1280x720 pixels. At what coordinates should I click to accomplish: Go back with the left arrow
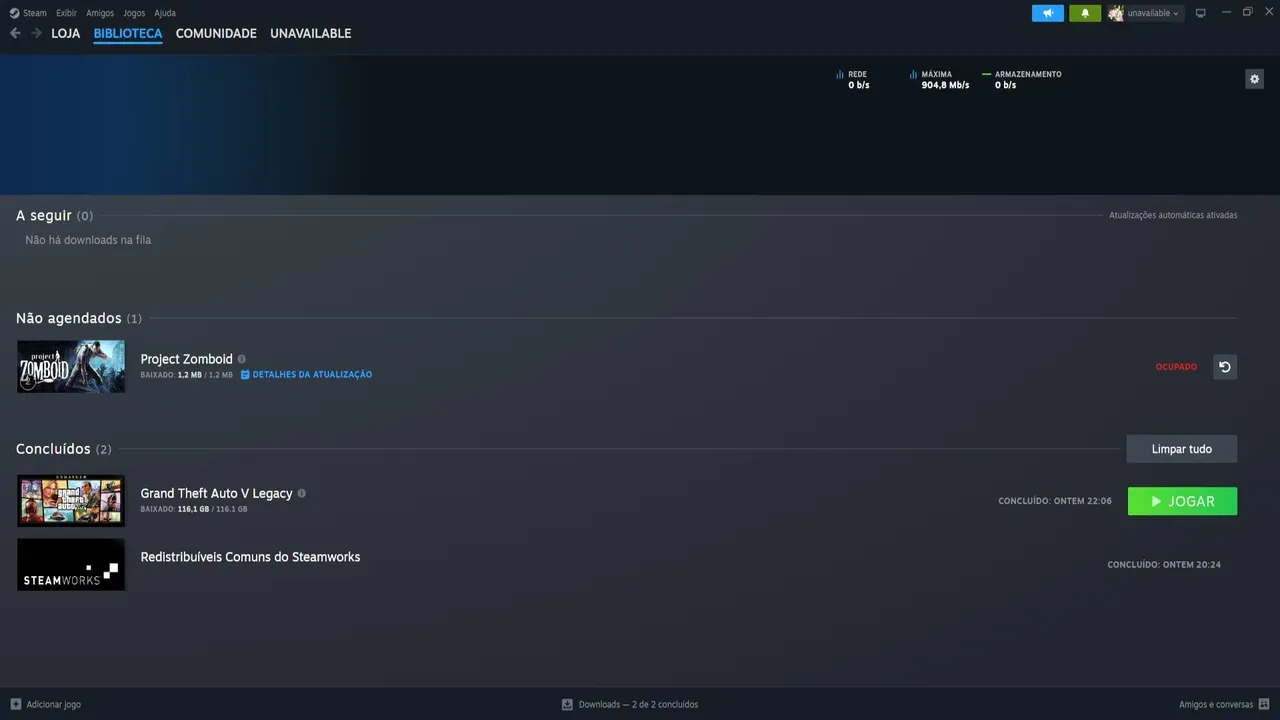pos(15,33)
